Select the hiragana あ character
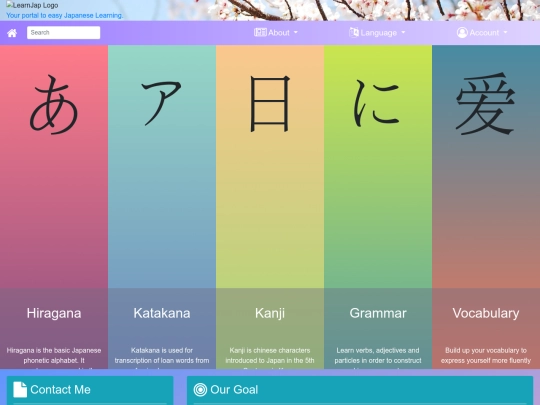Screen dimensions: 540x405 (54, 104)
